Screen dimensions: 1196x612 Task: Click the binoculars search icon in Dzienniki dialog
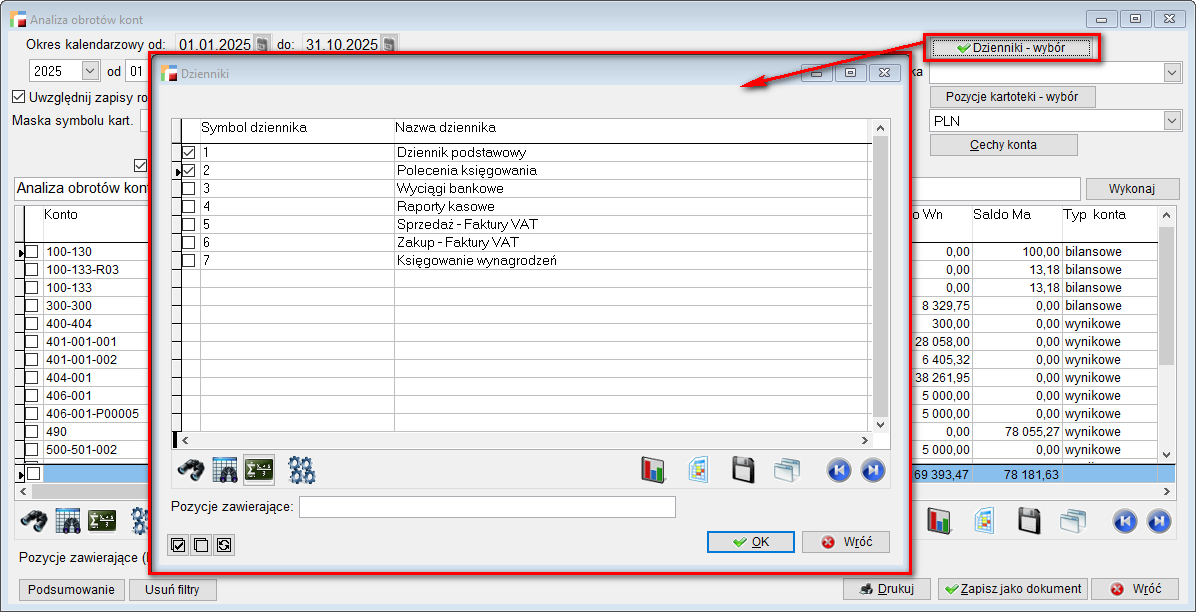point(190,469)
